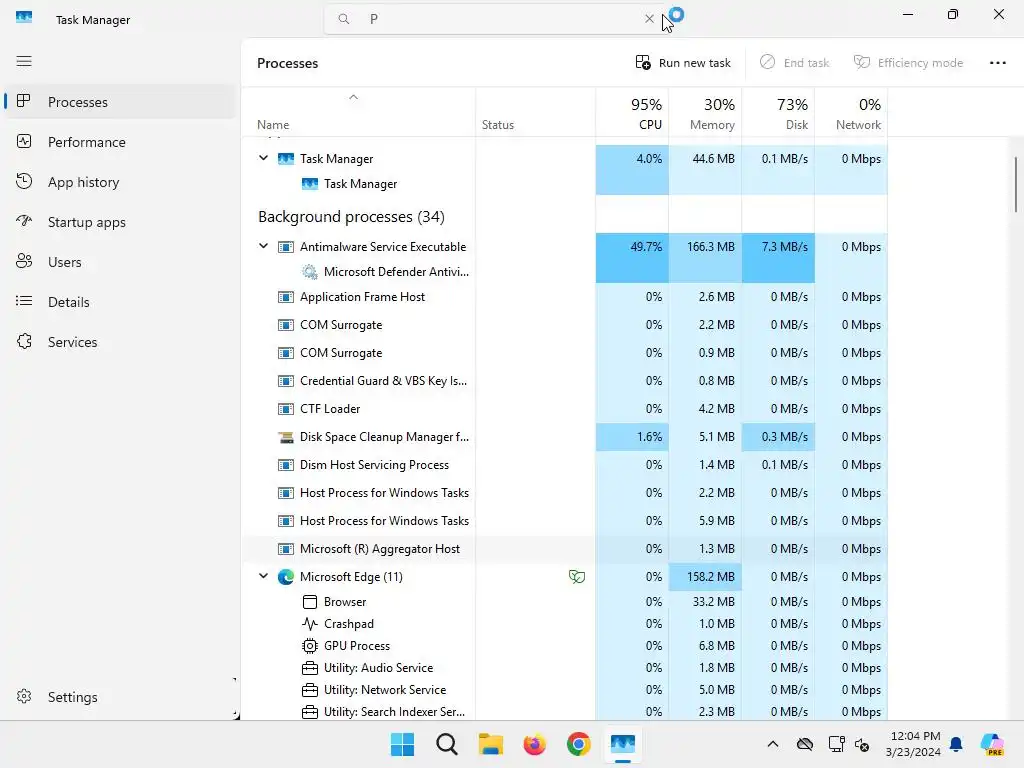This screenshot has width=1024, height=768.
Task: Click the search magnifier icon in the title bar
Action: pyautogui.click(x=344, y=19)
